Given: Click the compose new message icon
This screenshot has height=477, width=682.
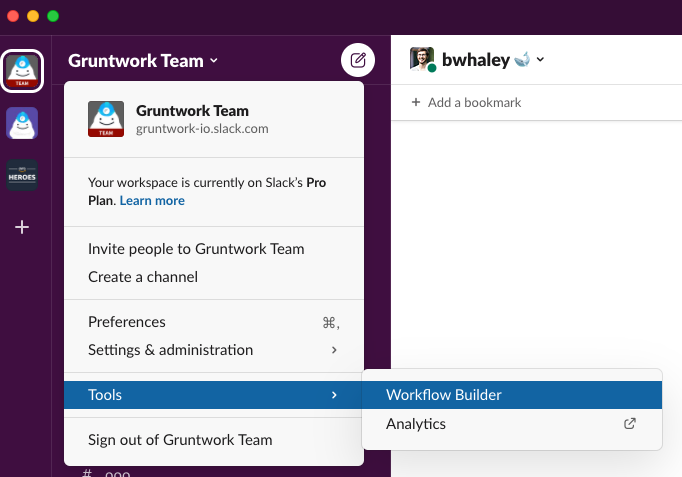Looking at the screenshot, I should (x=357, y=61).
